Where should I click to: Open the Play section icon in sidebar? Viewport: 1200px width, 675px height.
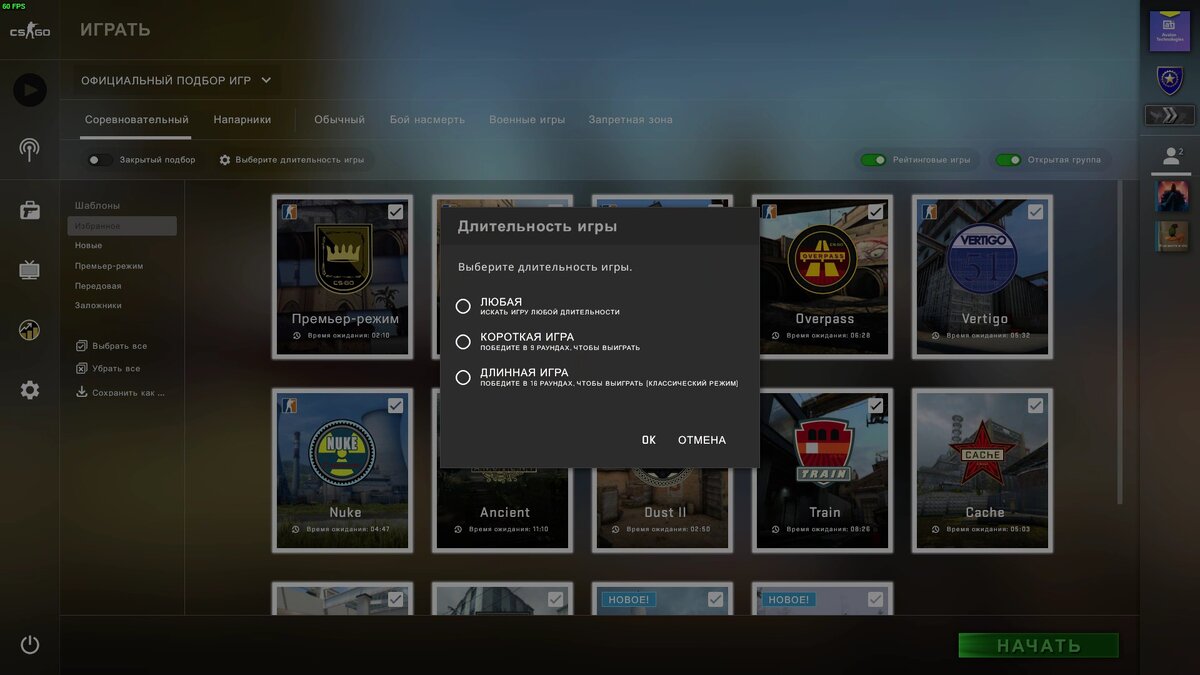click(x=30, y=90)
